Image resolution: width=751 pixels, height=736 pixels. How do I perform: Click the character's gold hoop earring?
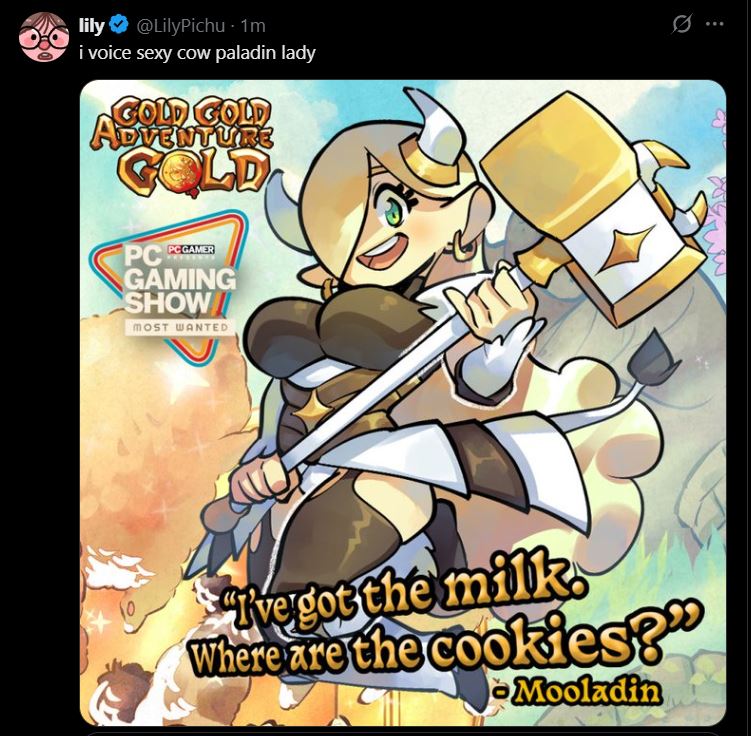460,245
